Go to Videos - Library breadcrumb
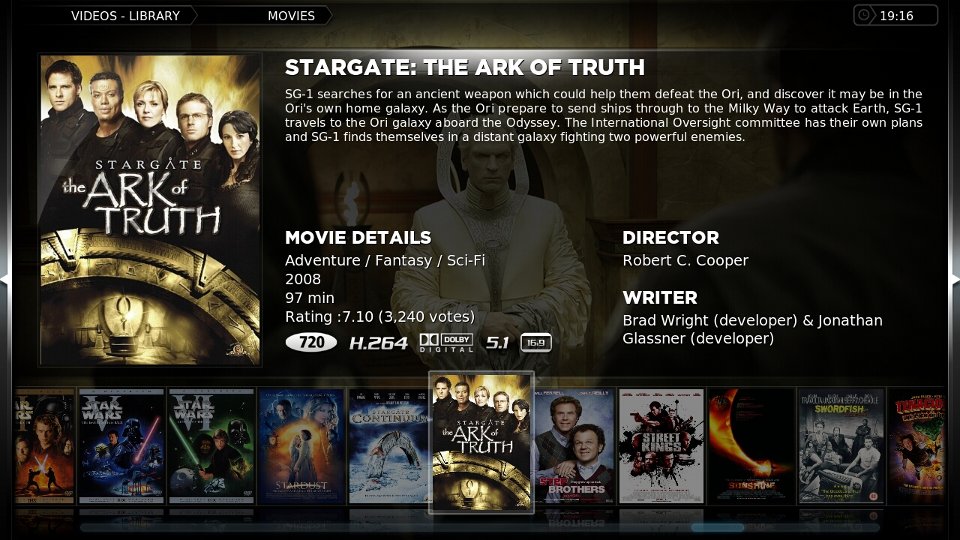960x540 pixels. pos(125,16)
